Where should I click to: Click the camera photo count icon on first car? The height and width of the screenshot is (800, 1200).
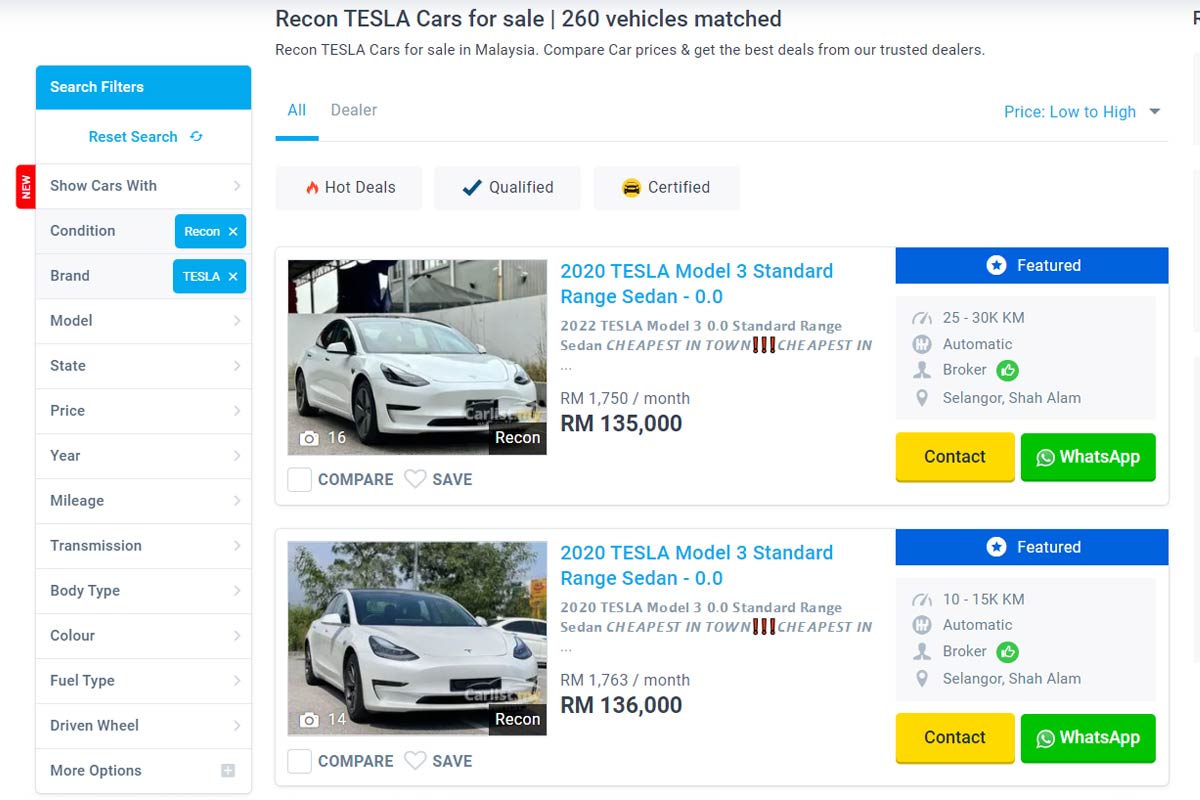point(310,438)
